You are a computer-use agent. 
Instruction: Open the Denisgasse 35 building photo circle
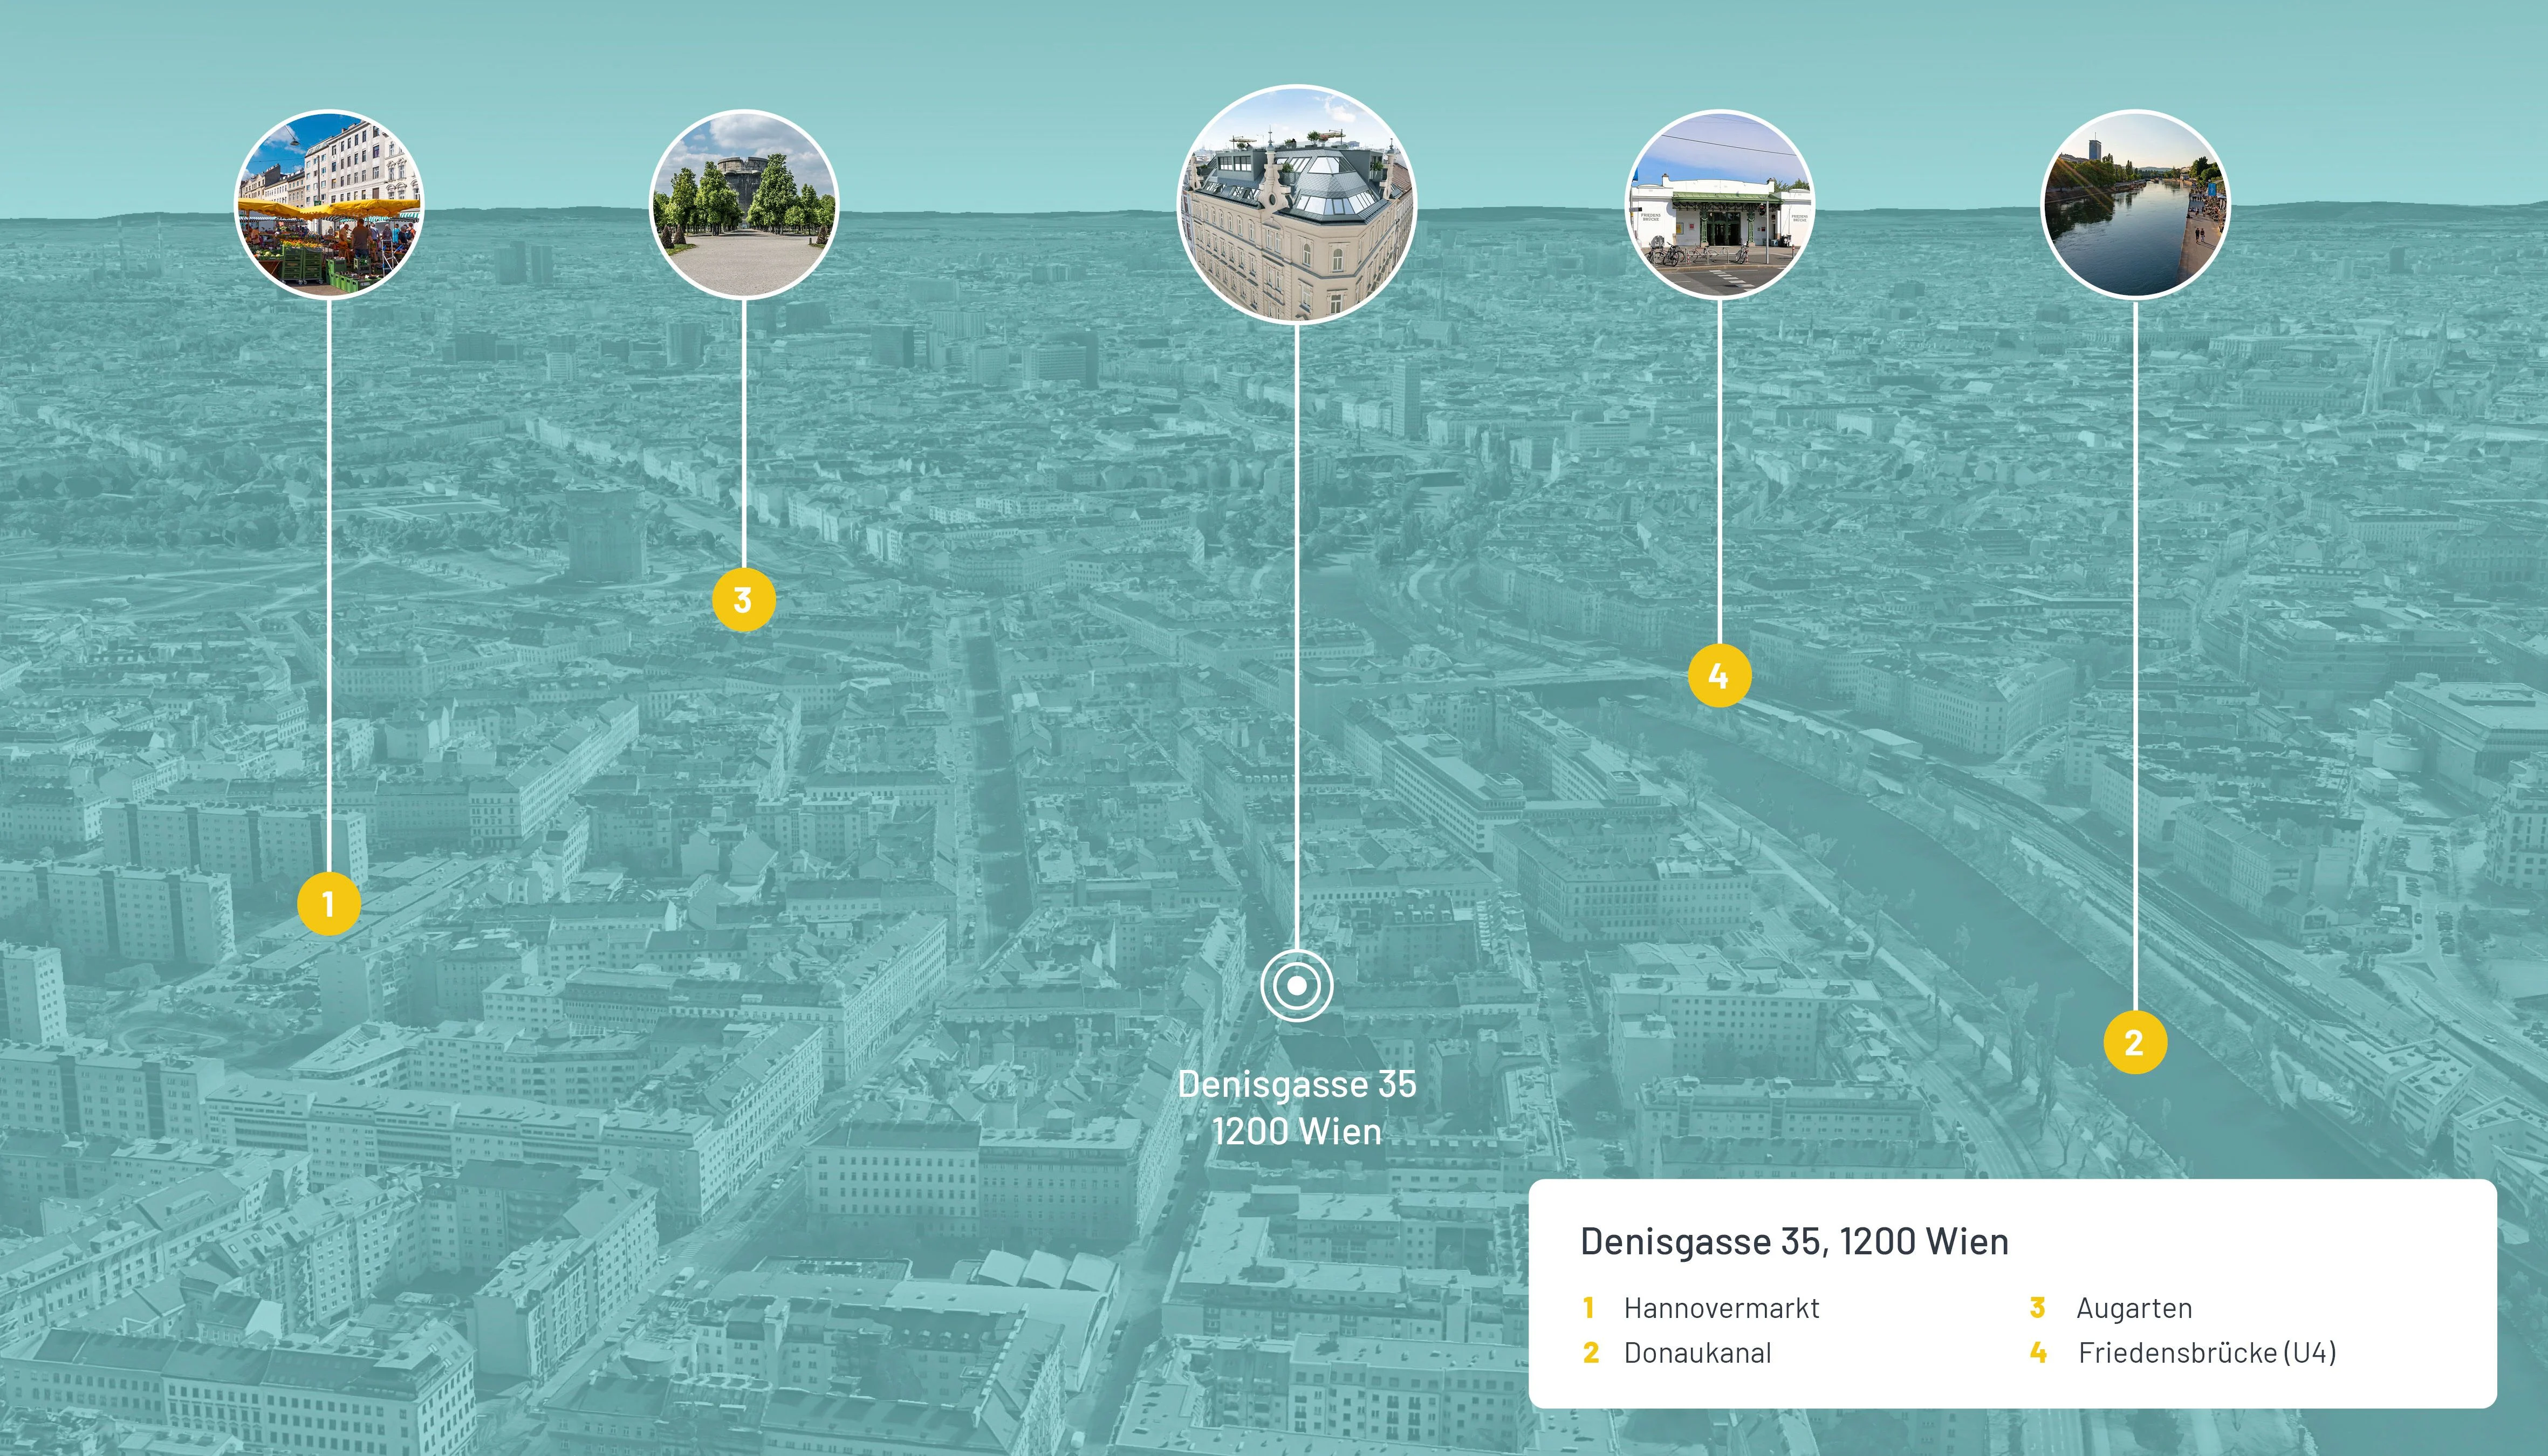click(x=1297, y=204)
